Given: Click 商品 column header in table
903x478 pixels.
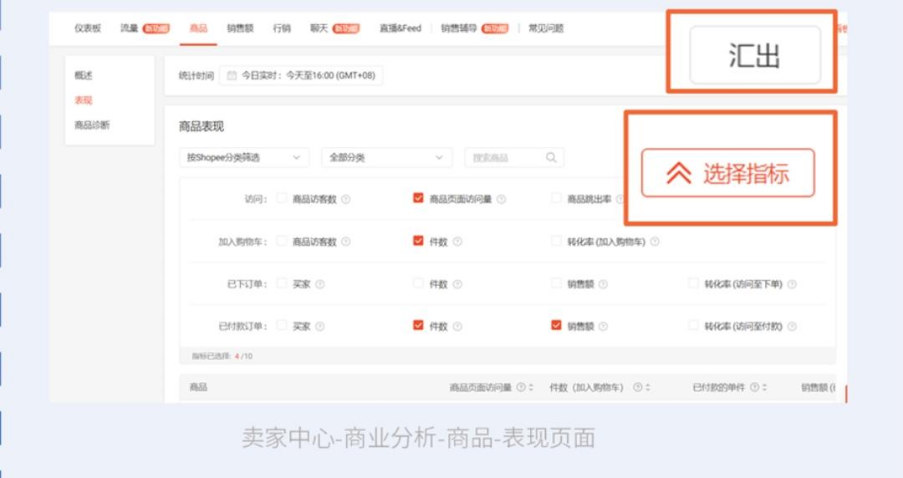Looking at the screenshot, I should pyautogui.click(x=198, y=387).
